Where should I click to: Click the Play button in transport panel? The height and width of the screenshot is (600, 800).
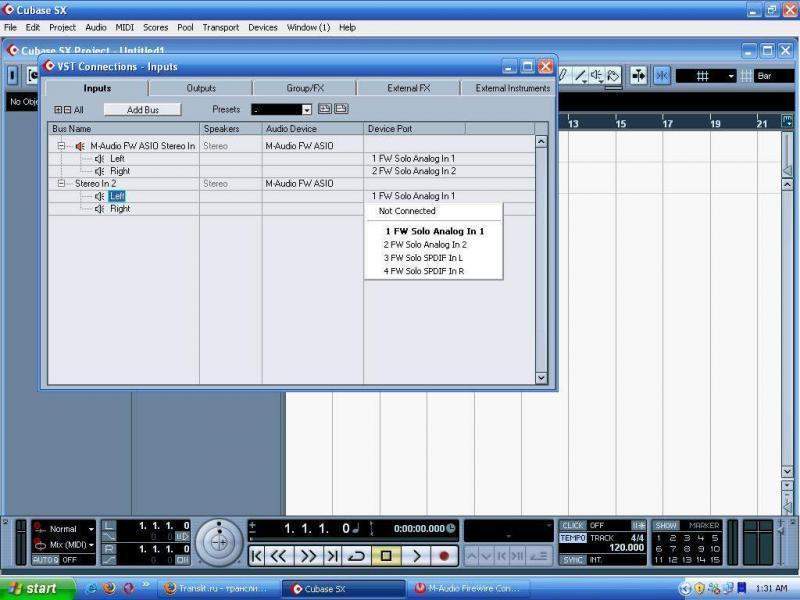click(x=416, y=555)
